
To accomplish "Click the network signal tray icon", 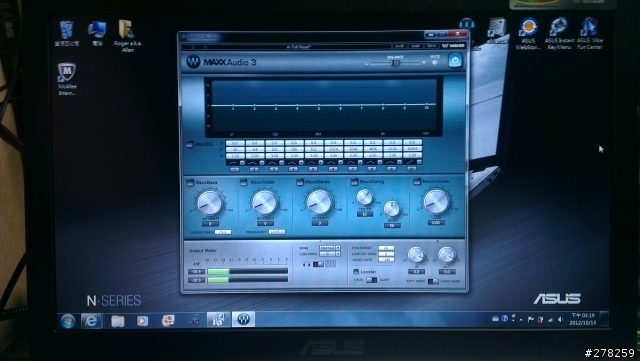I will [x=551, y=320].
